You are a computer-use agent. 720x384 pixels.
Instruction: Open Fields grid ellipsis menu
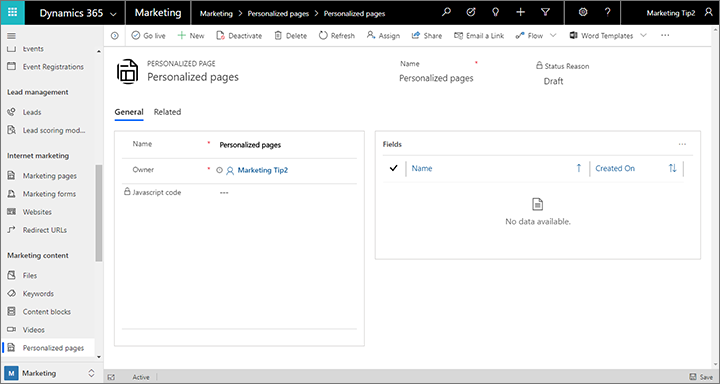tap(682, 144)
